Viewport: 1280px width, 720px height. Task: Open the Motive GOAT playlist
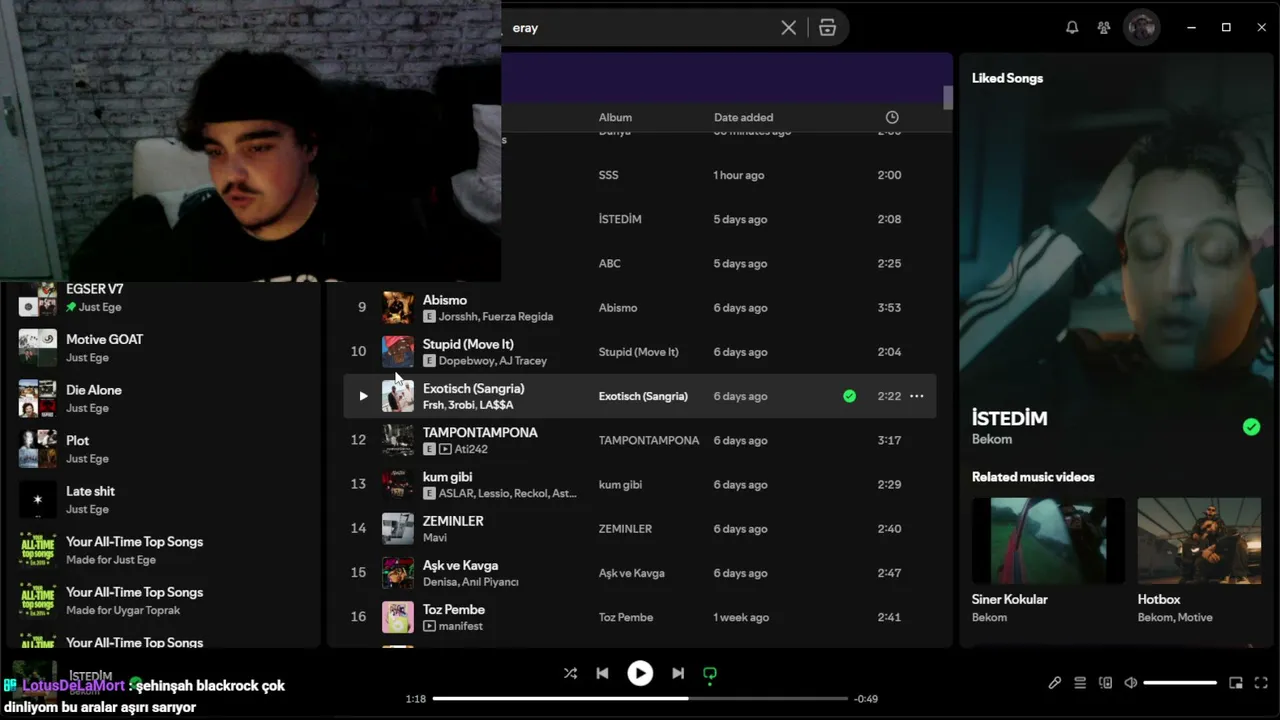point(165,348)
